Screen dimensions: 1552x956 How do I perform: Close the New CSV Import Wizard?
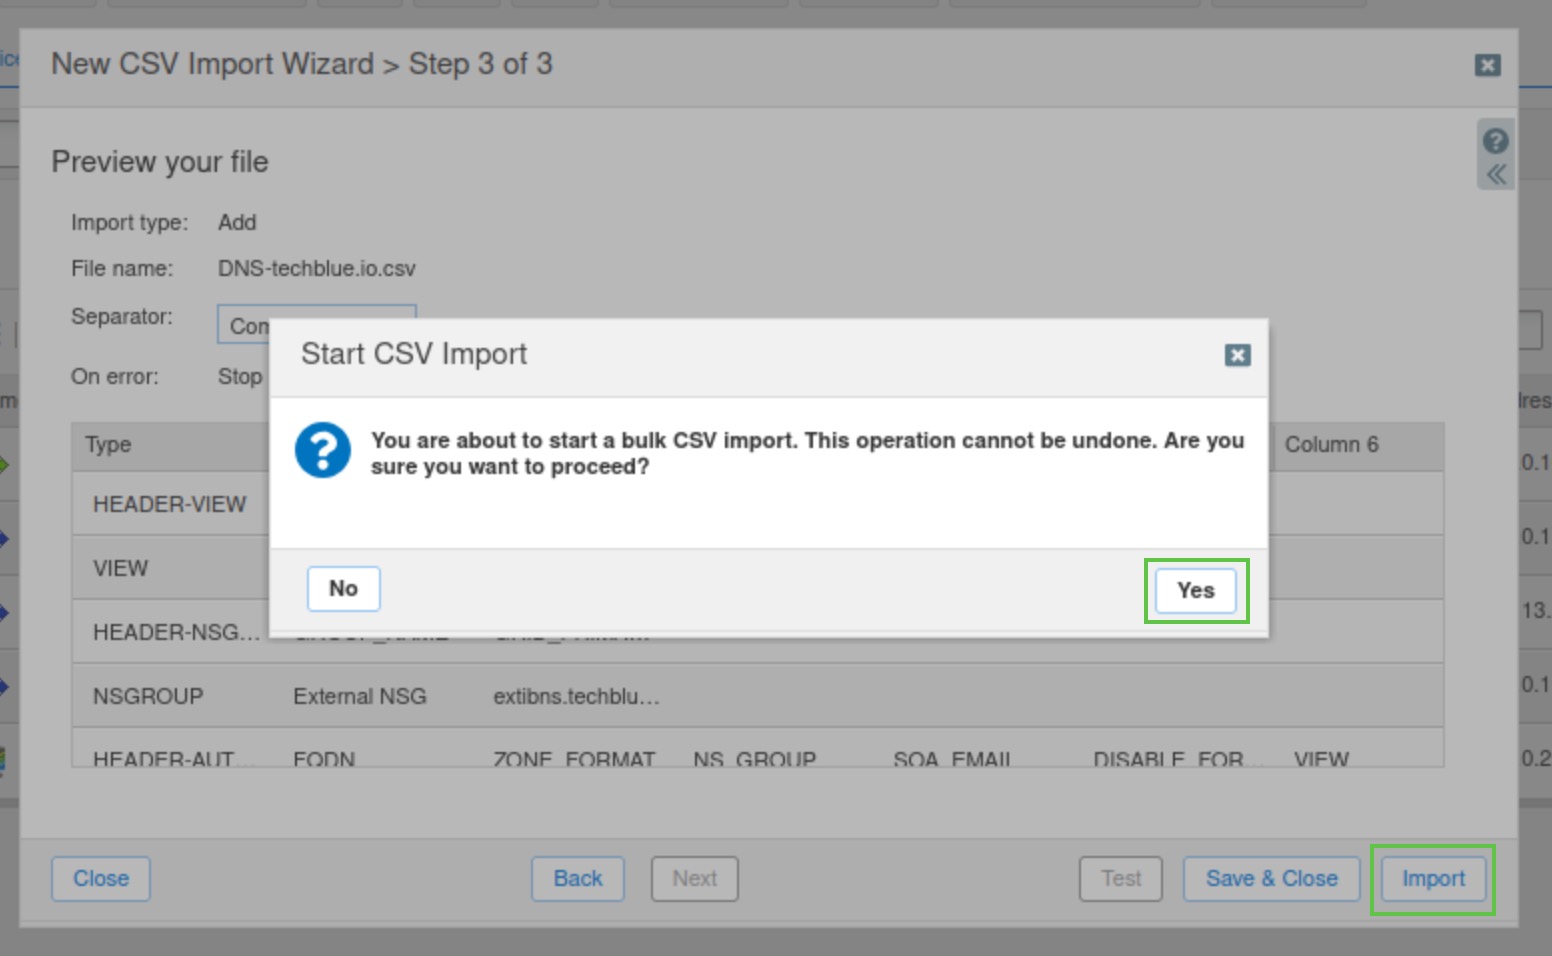1487,64
